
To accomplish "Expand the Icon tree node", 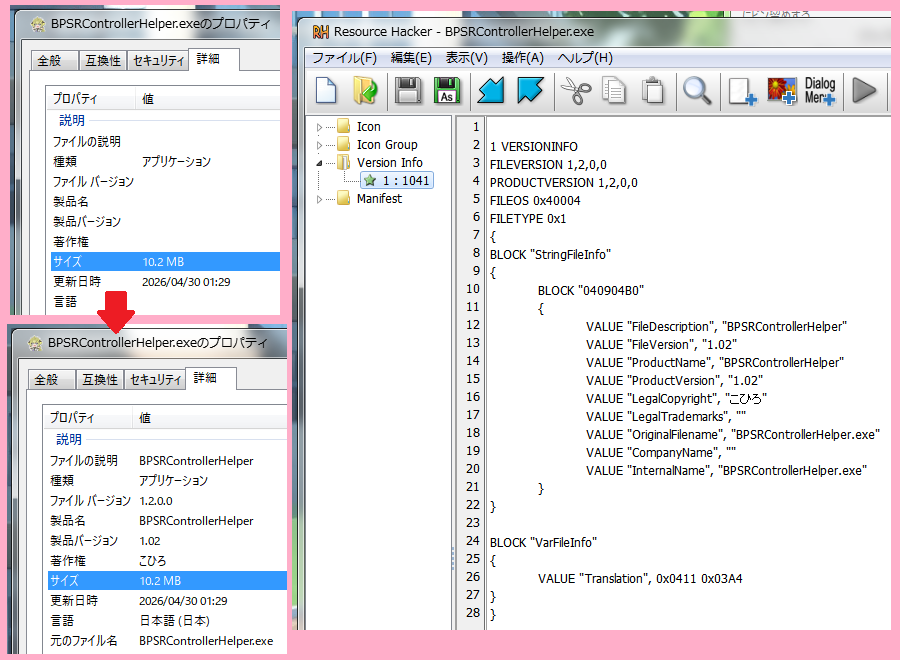I will coord(320,127).
